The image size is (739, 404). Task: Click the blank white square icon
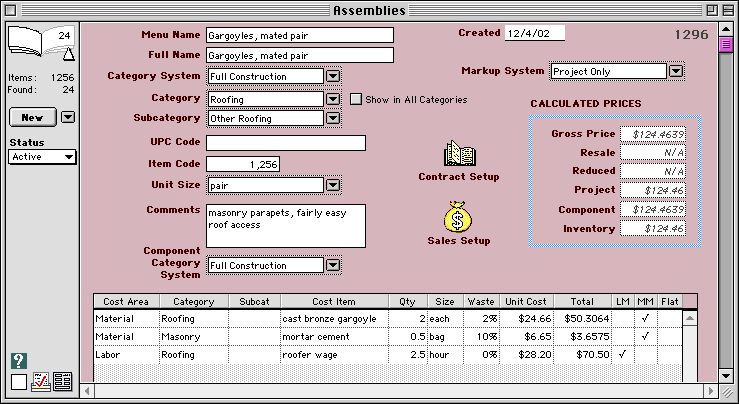coord(19,381)
